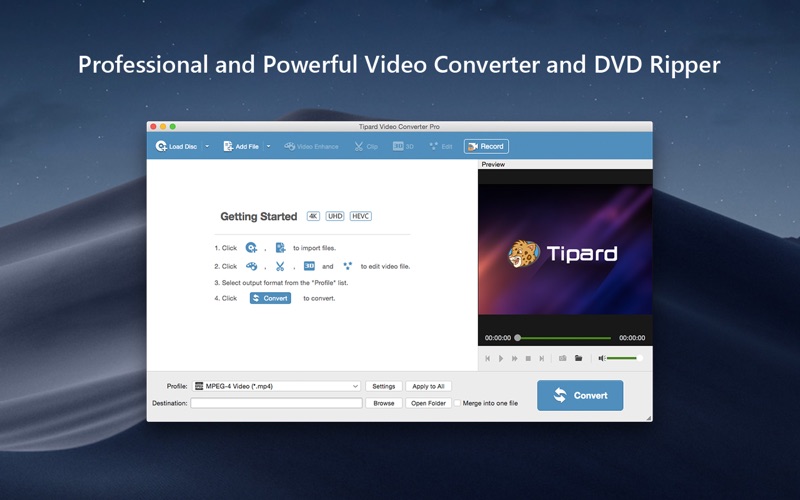Click the Getting Started heading

point(259,216)
